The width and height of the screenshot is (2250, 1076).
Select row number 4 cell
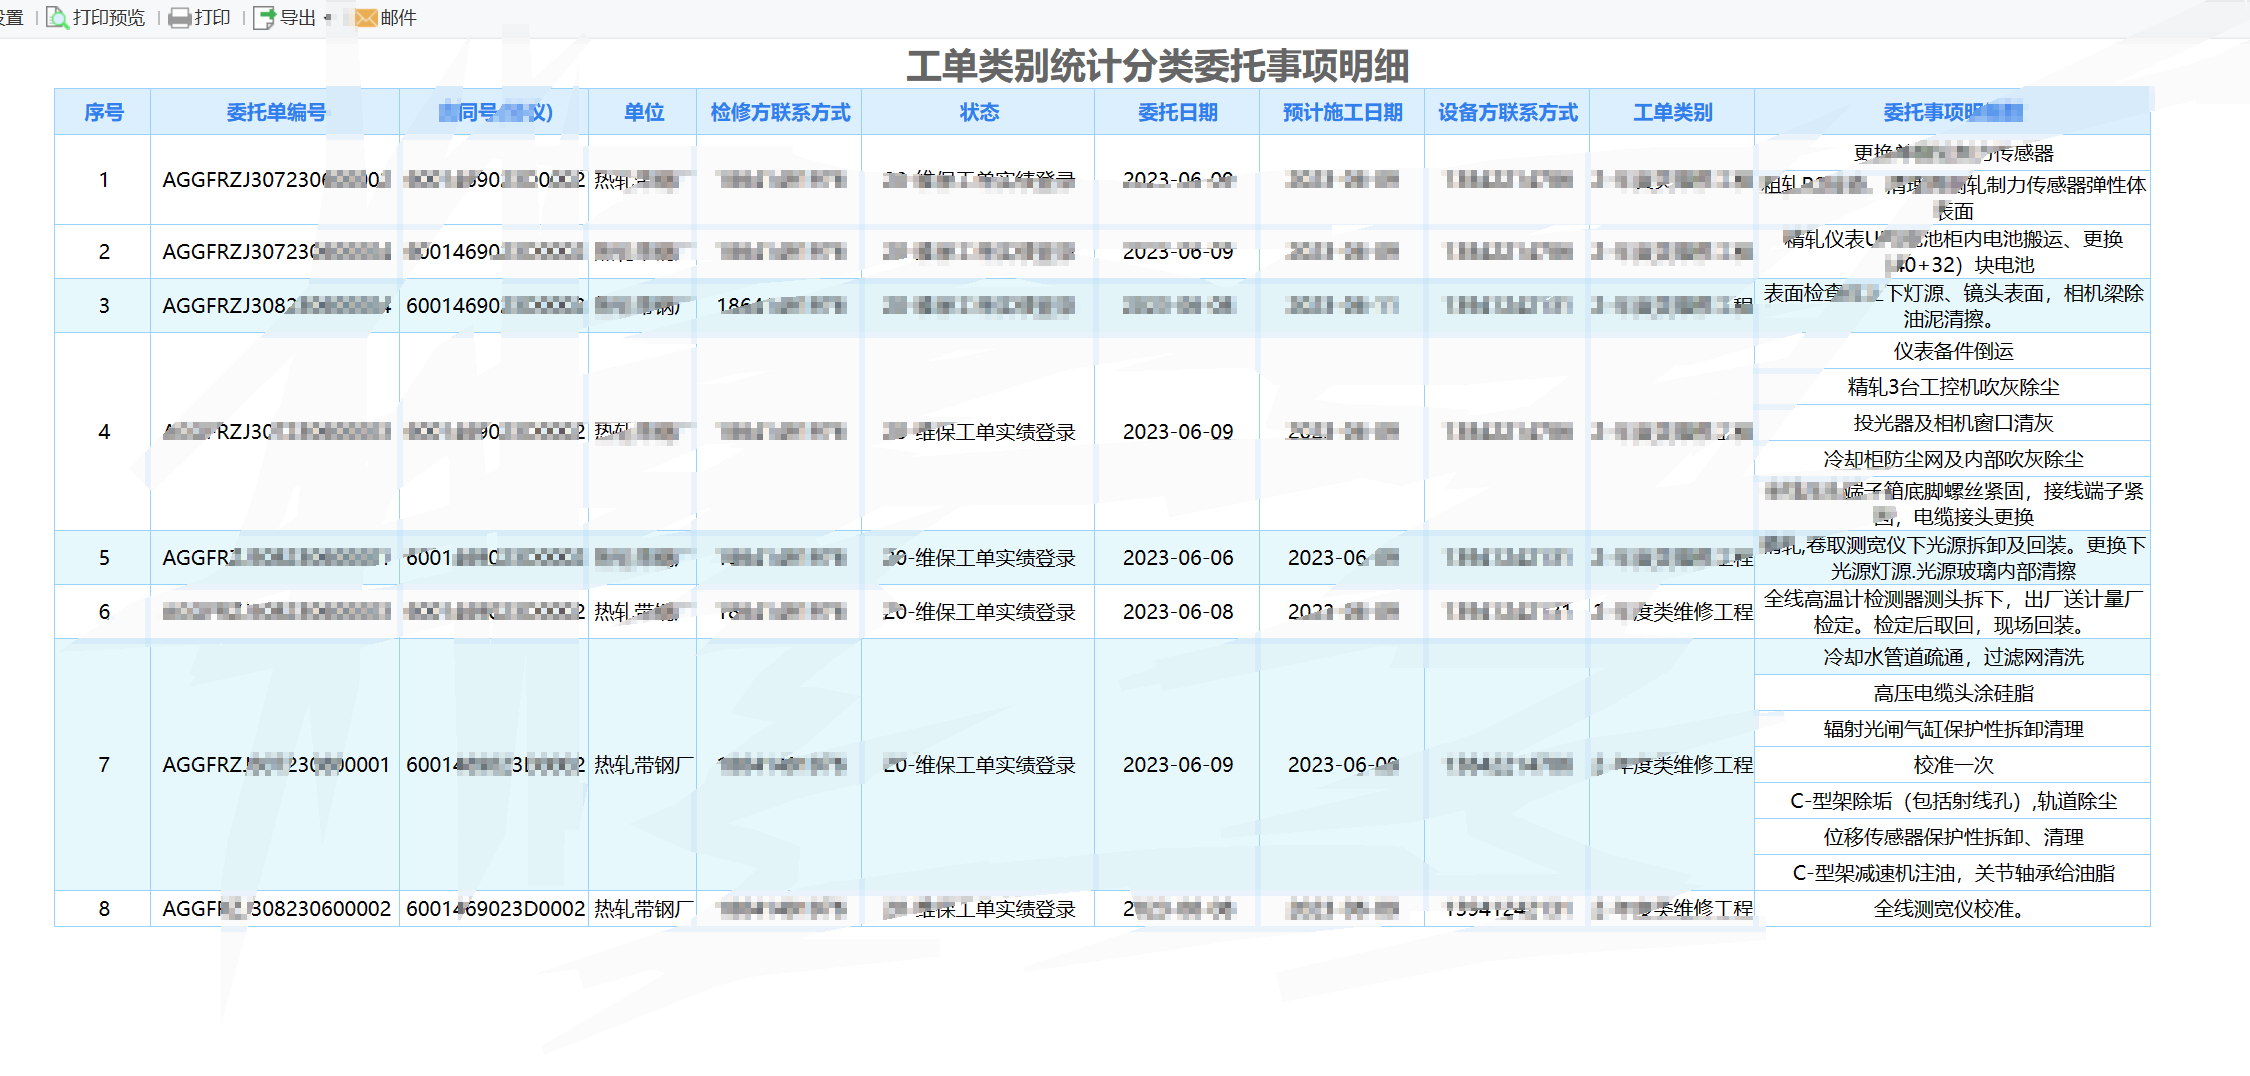[103, 432]
